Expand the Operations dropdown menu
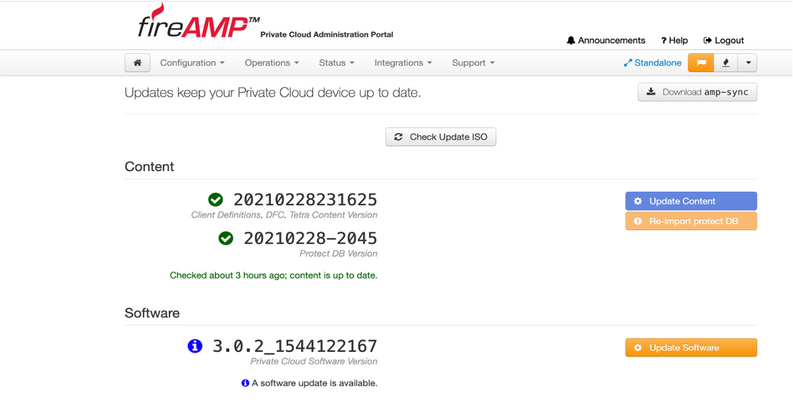This screenshot has height=412, width=793. (271, 63)
